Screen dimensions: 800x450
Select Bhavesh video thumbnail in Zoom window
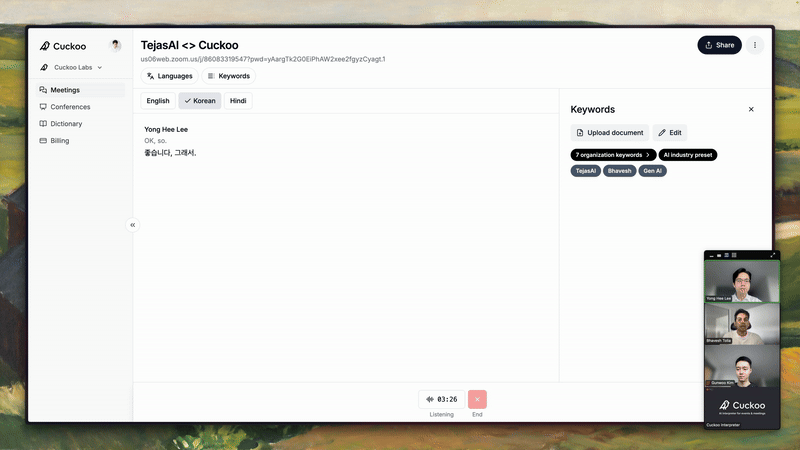click(x=742, y=323)
